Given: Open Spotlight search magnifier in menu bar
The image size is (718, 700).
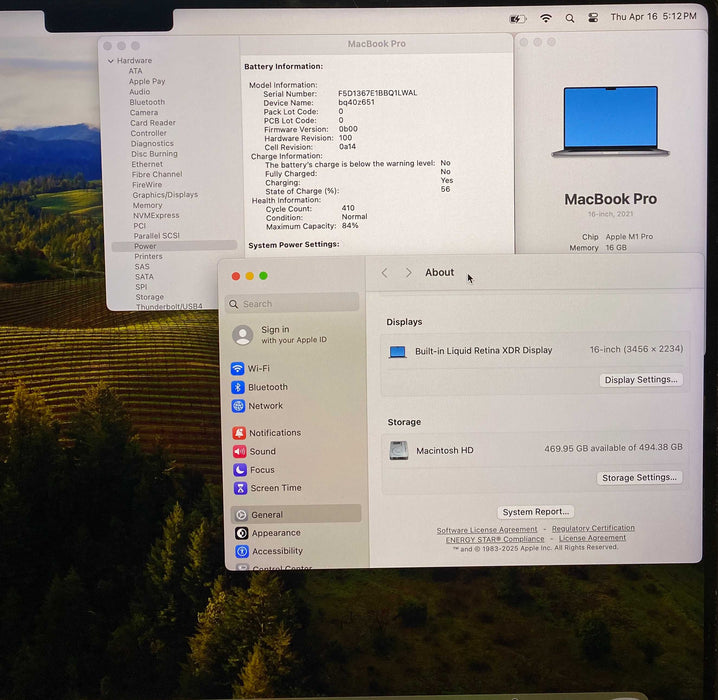Looking at the screenshot, I should tap(570, 18).
